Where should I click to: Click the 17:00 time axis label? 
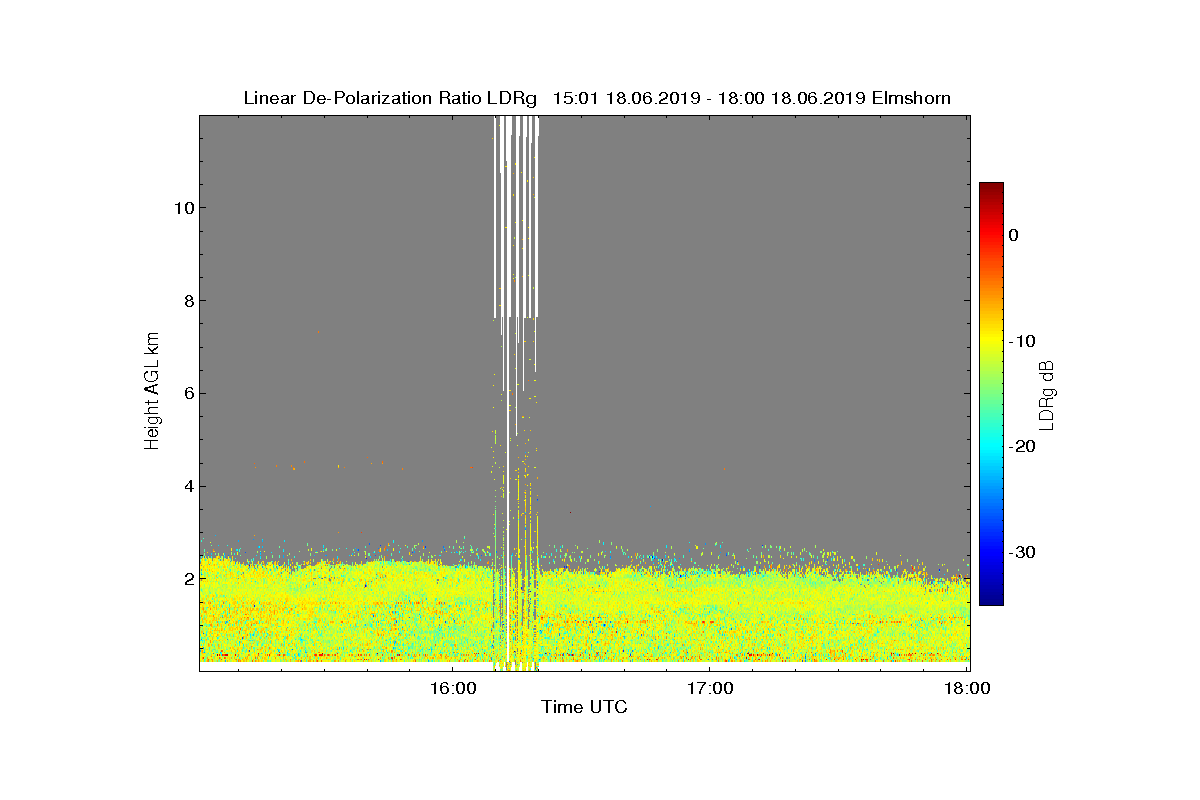click(x=710, y=688)
